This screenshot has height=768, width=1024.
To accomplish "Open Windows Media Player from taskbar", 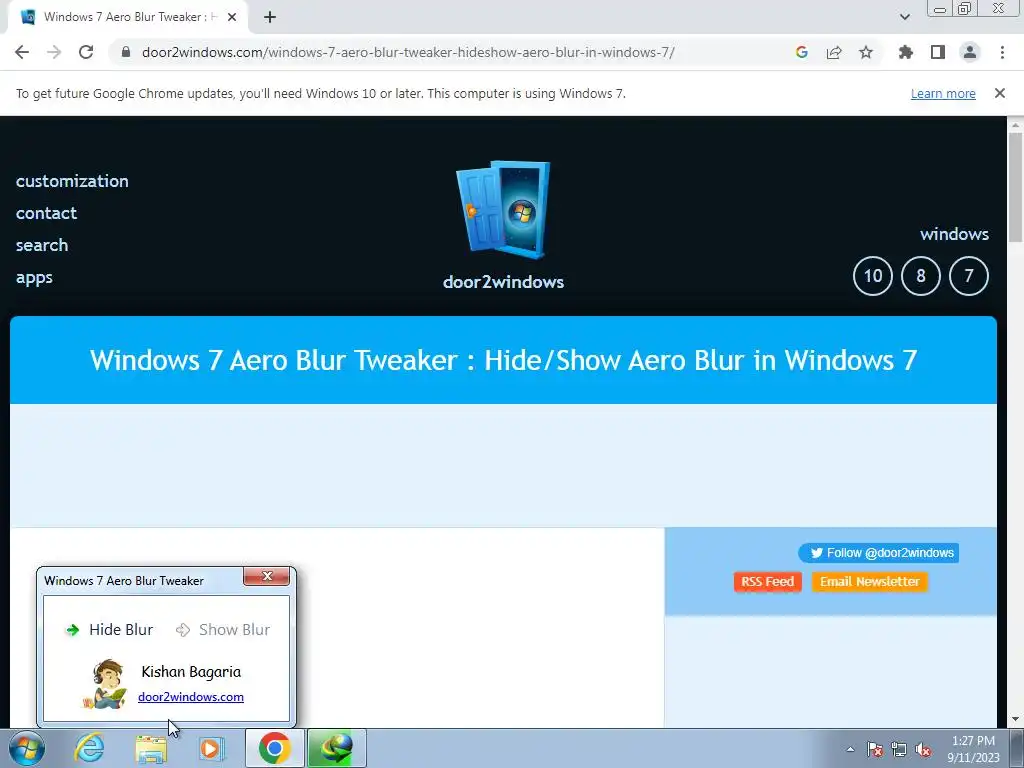I will 211,748.
